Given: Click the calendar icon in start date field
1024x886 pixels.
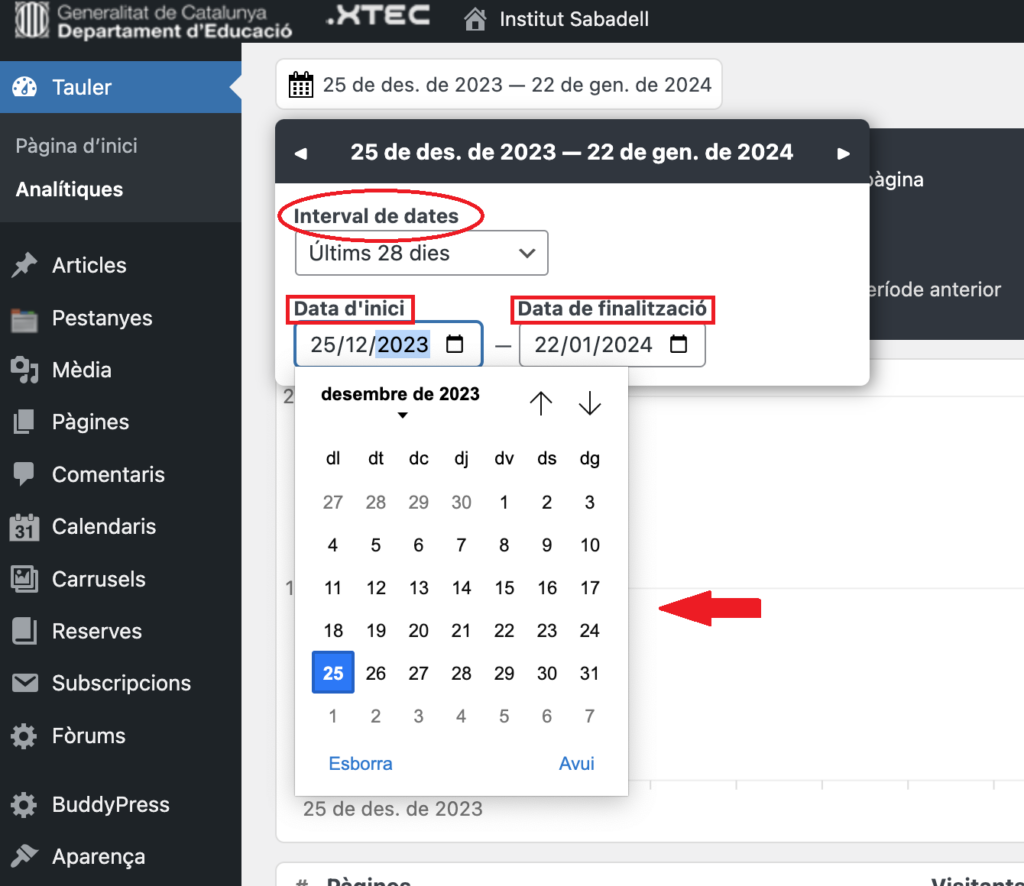Looking at the screenshot, I should [x=455, y=344].
